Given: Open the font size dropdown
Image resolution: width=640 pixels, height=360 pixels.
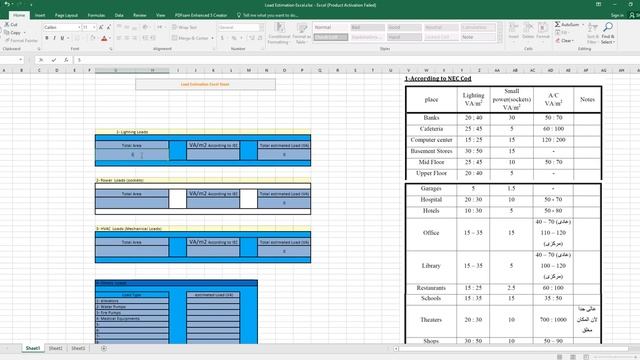Looking at the screenshot, I should click(94, 27).
